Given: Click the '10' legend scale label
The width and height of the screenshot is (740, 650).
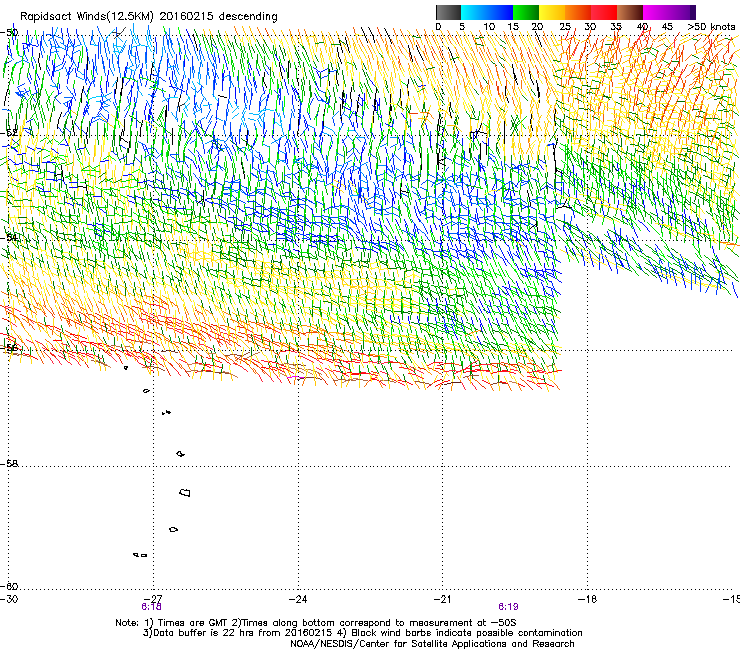Looking at the screenshot, I should tap(489, 27).
